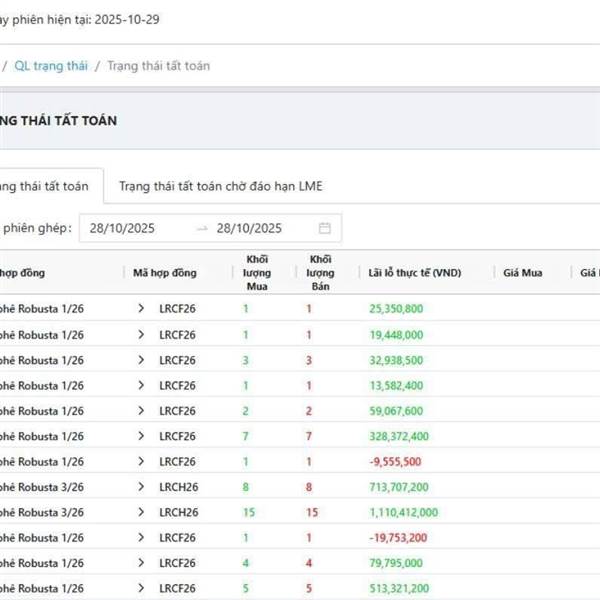Expand the row with profit 513,321,200
This screenshot has height=600, width=600.
[141, 588]
